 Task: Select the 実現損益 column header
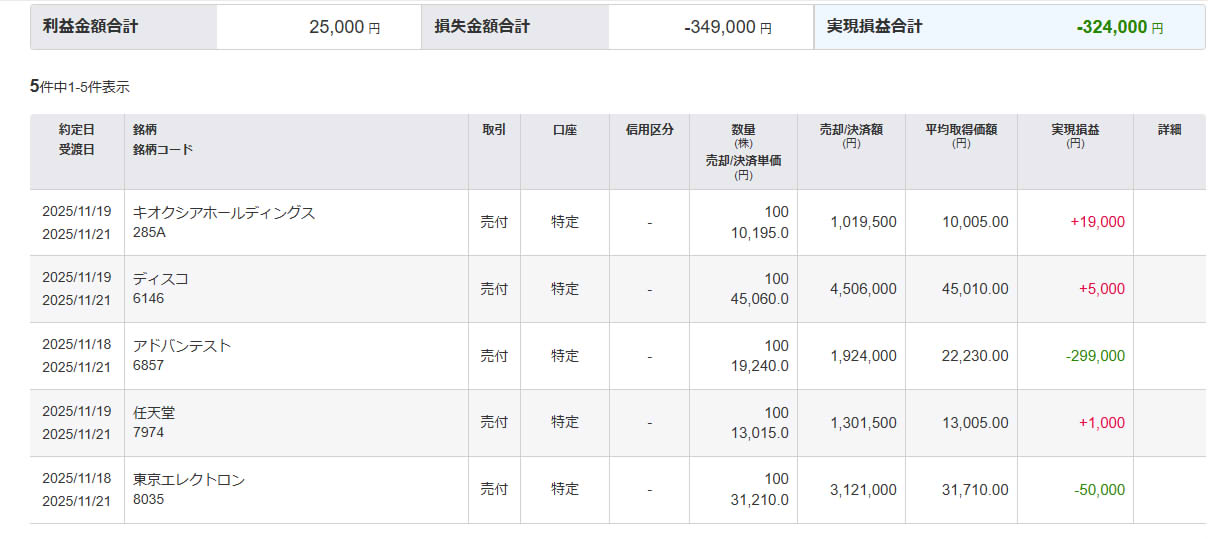click(1075, 130)
